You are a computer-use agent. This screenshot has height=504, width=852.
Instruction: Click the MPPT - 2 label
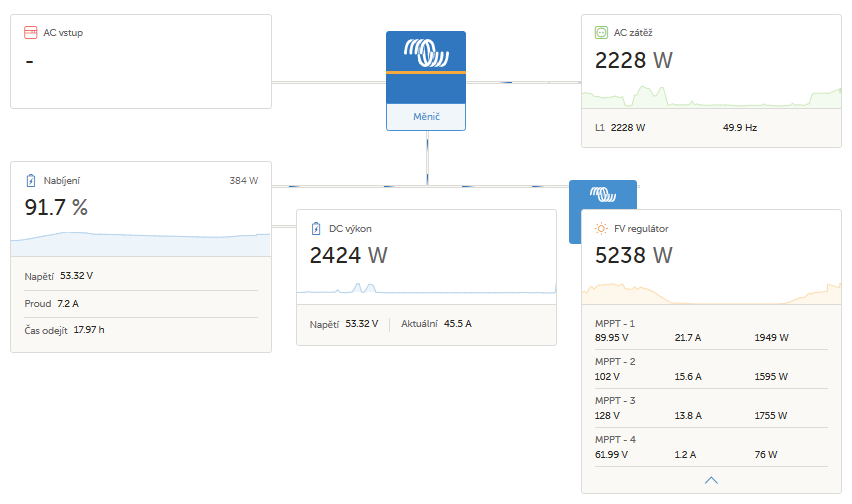615,362
